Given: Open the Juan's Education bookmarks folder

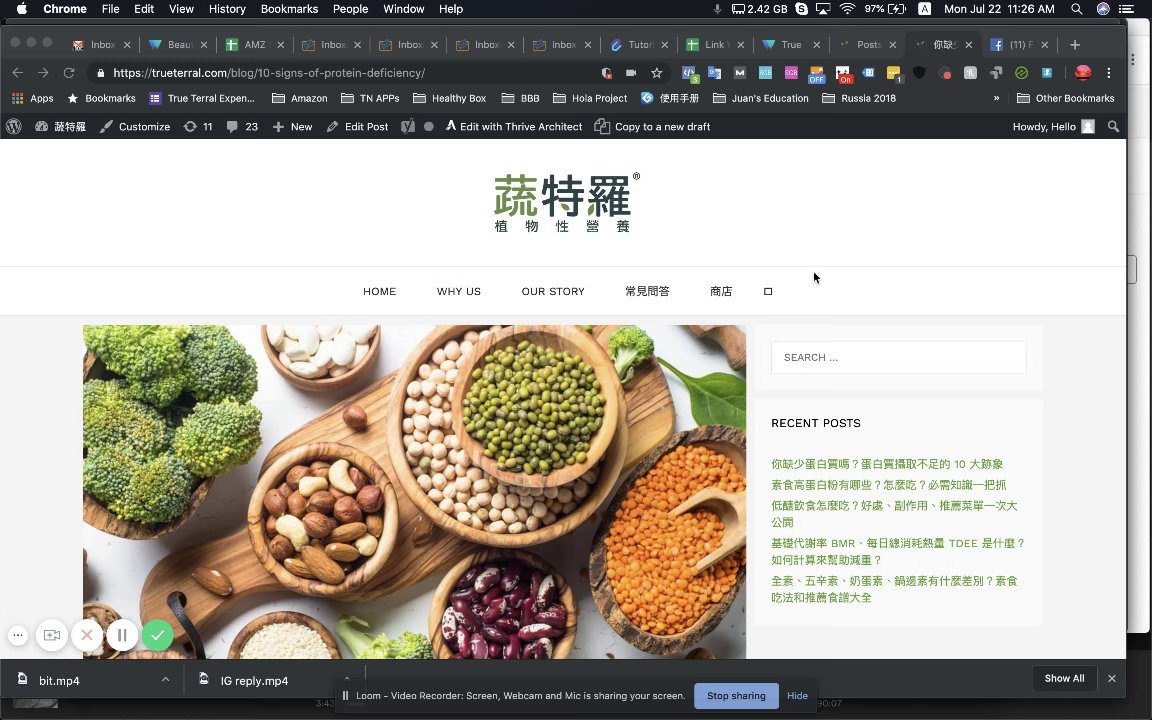Looking at the screenshot, I should (x=760, y=98).
